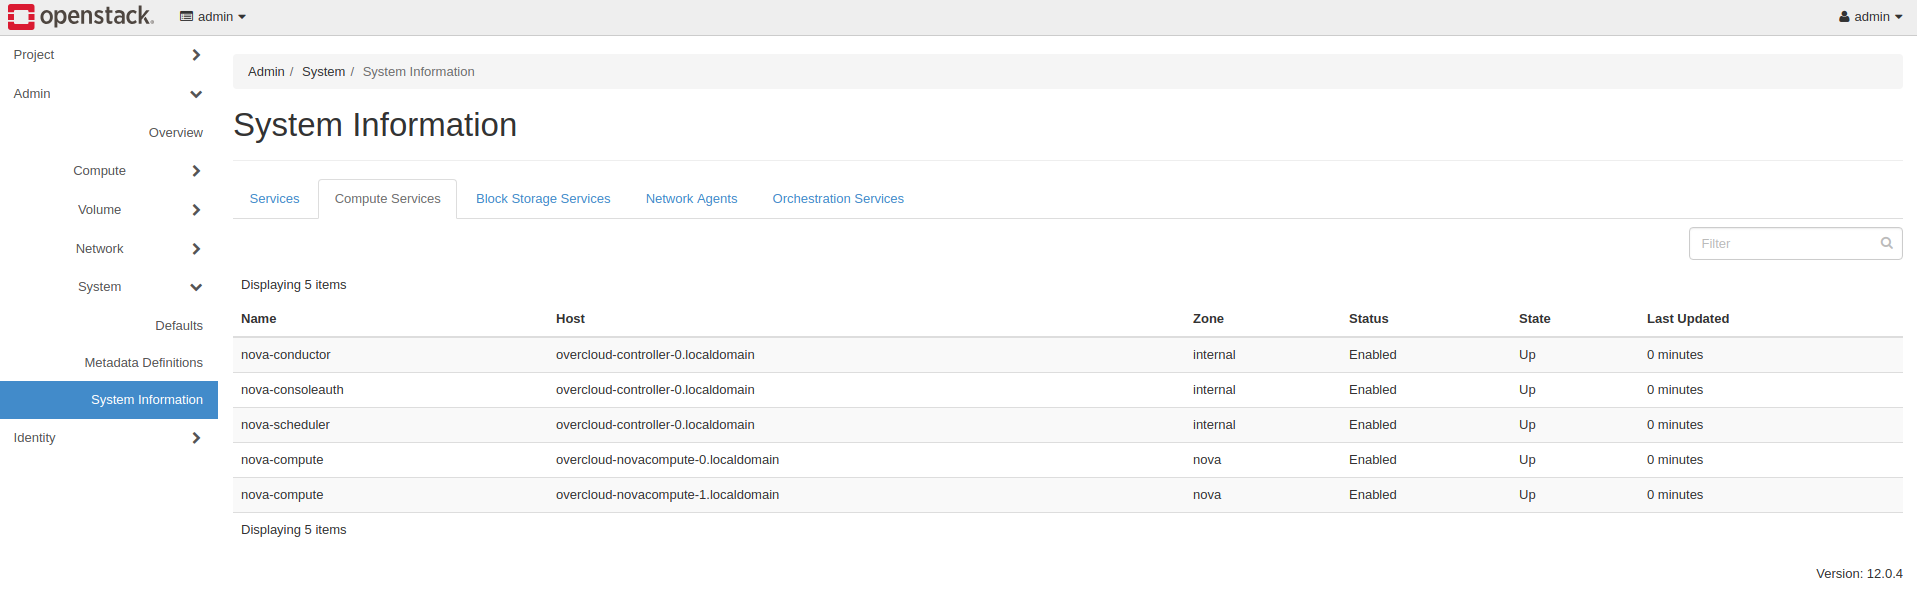The image size is (1917, 590).
Task: Open the Orchestration Services tab
Action: [838, 199]
